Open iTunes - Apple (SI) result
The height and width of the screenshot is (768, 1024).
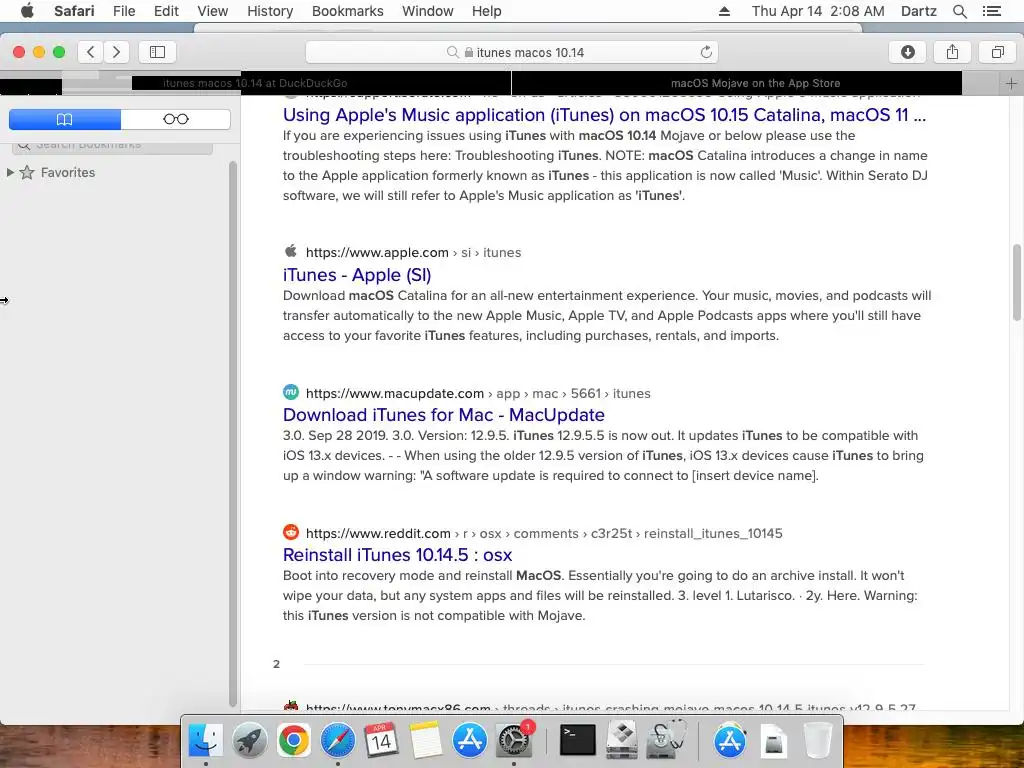(x=357, y=275)
